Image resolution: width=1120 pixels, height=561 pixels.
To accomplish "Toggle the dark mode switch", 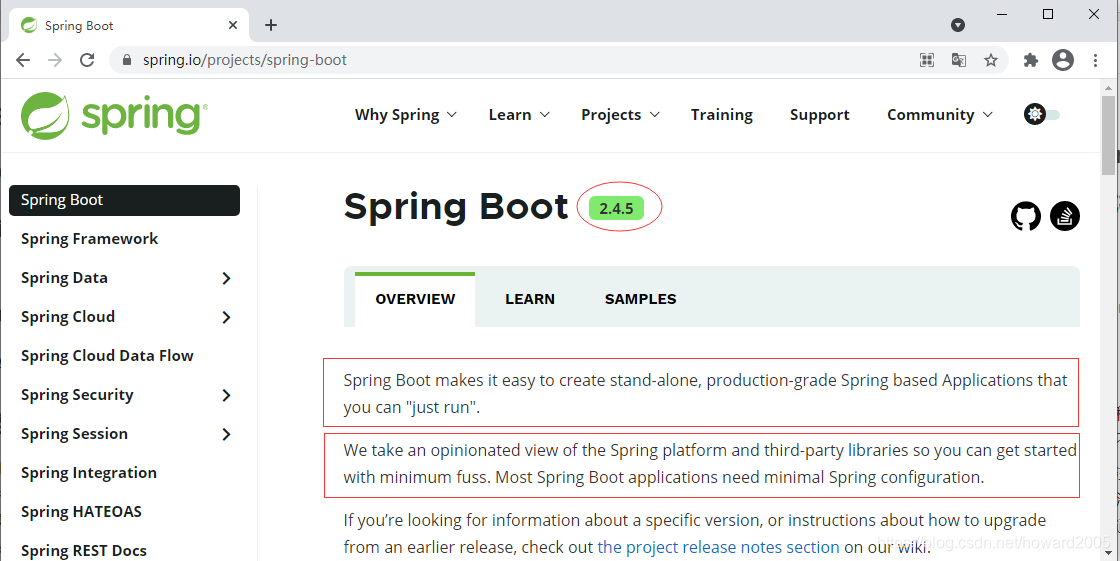I will [x=1042, y=114].
